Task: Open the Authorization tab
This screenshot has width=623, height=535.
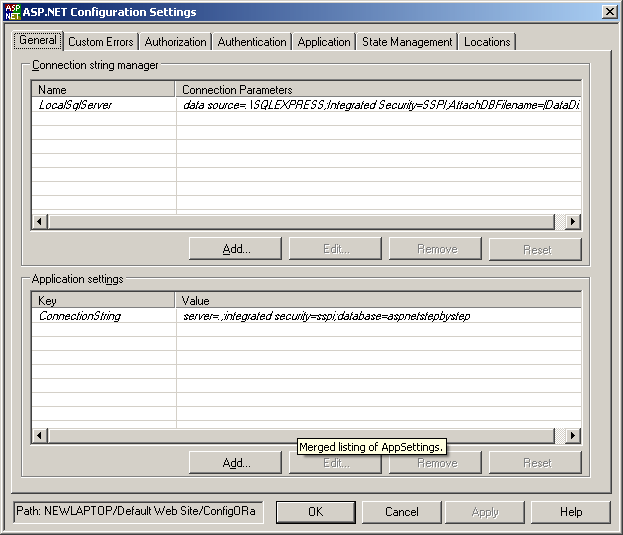Action: 175,42
